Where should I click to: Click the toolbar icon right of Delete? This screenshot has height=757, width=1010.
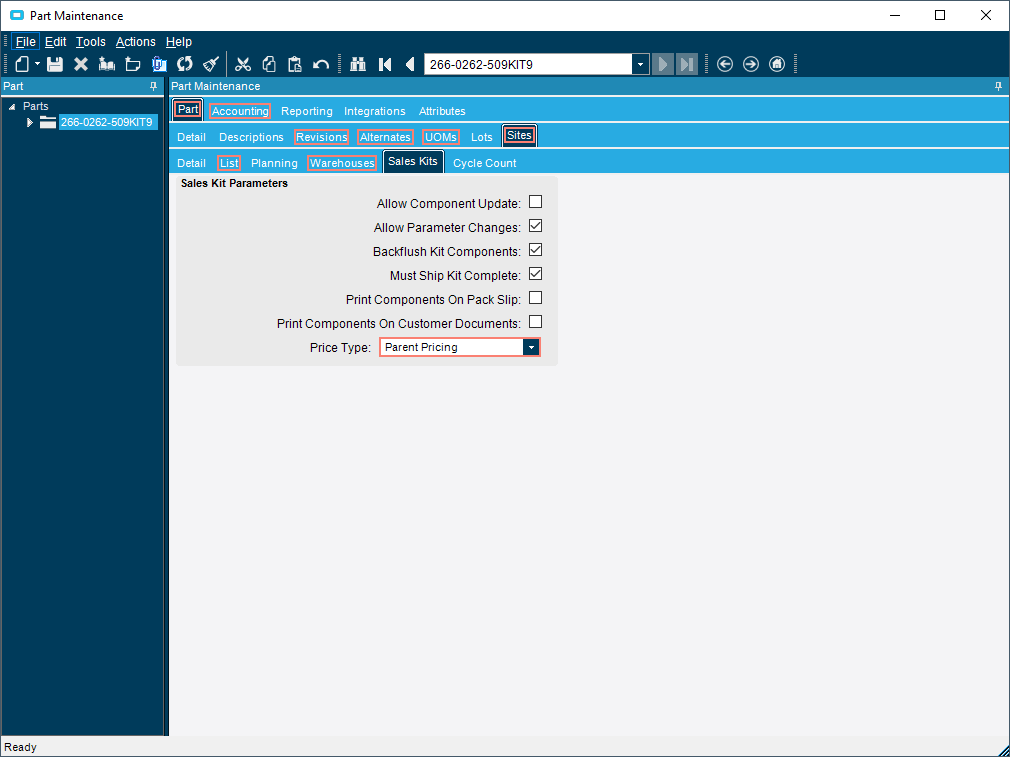tap(107, 64)
